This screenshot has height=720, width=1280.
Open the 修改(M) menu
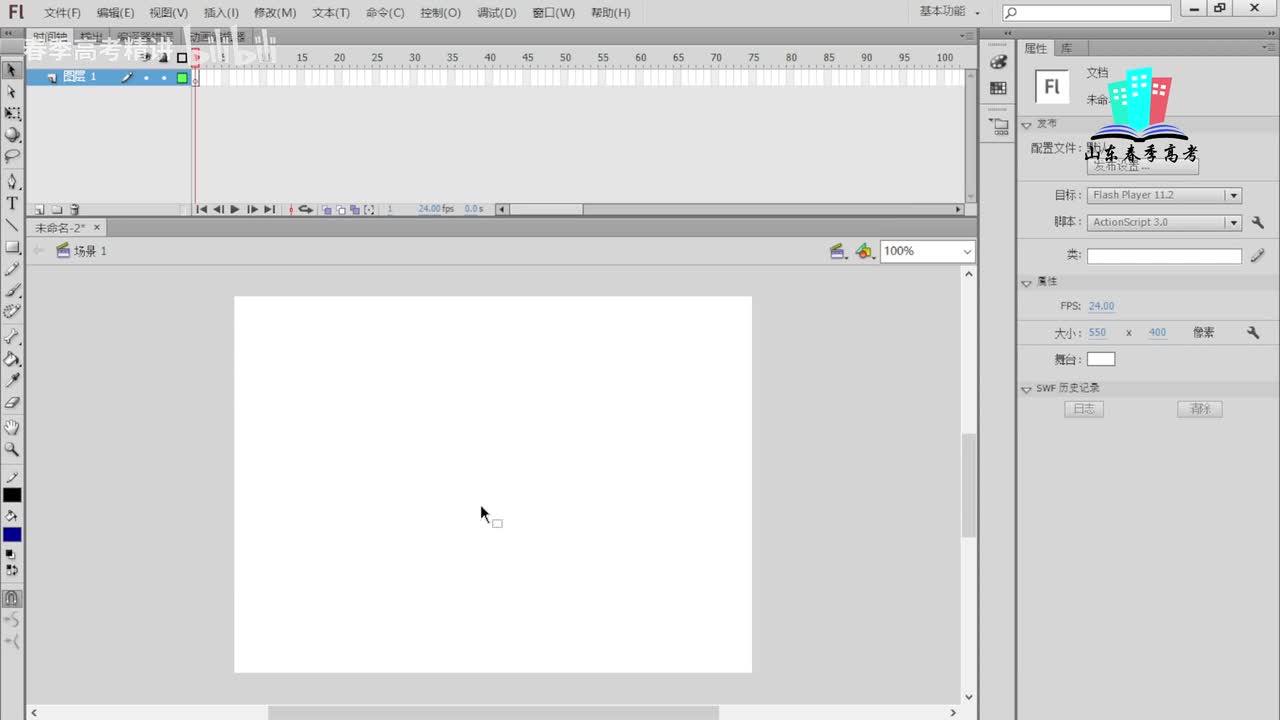275,13
